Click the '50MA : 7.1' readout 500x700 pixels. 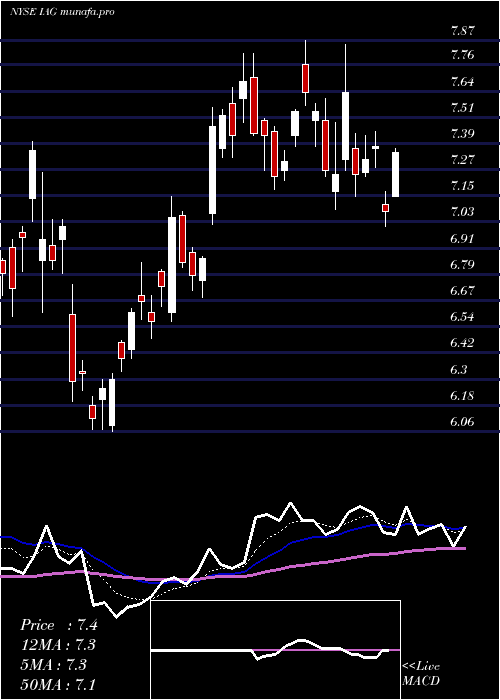click(58, 684)
